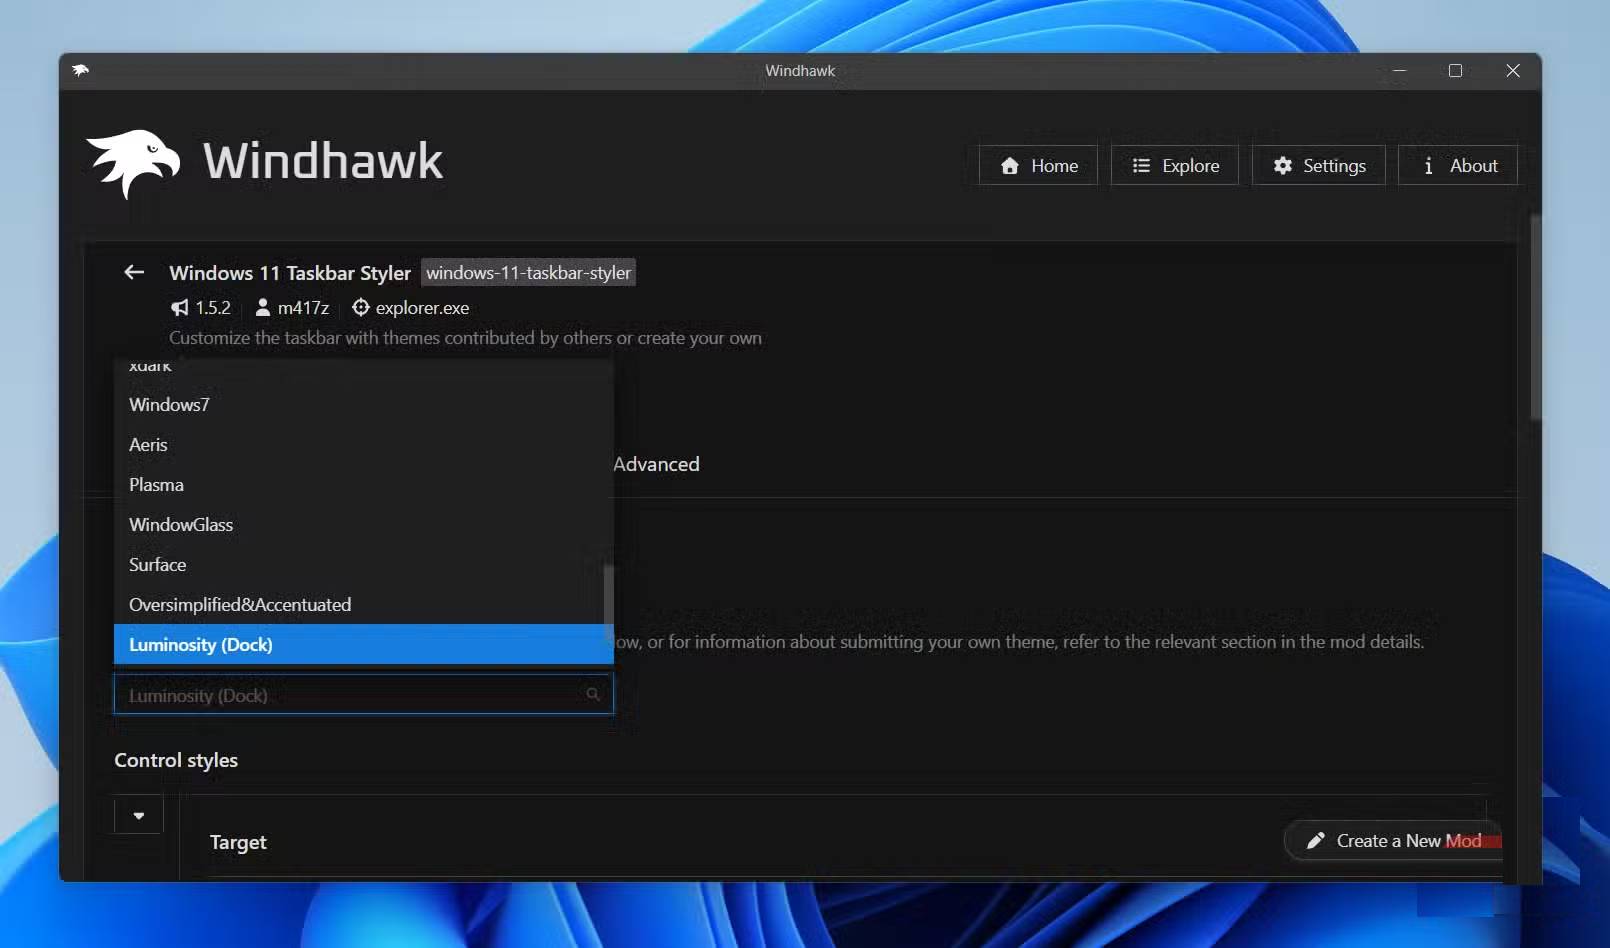1610x948 pixels.
Task: Click the author m417z user icon
Action: (x=262, y=308)
